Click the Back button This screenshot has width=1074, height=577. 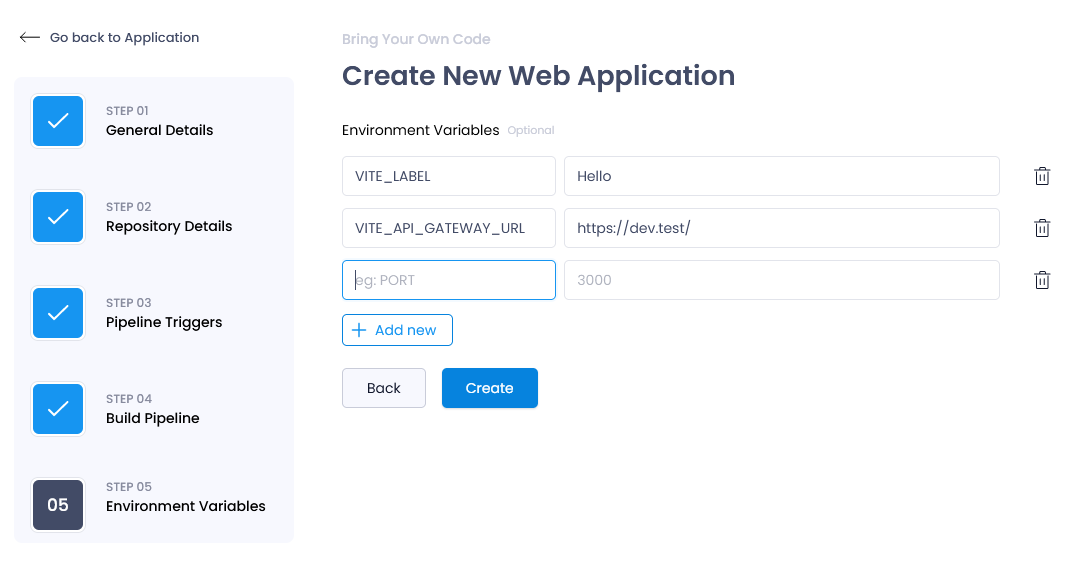point(384,388)
